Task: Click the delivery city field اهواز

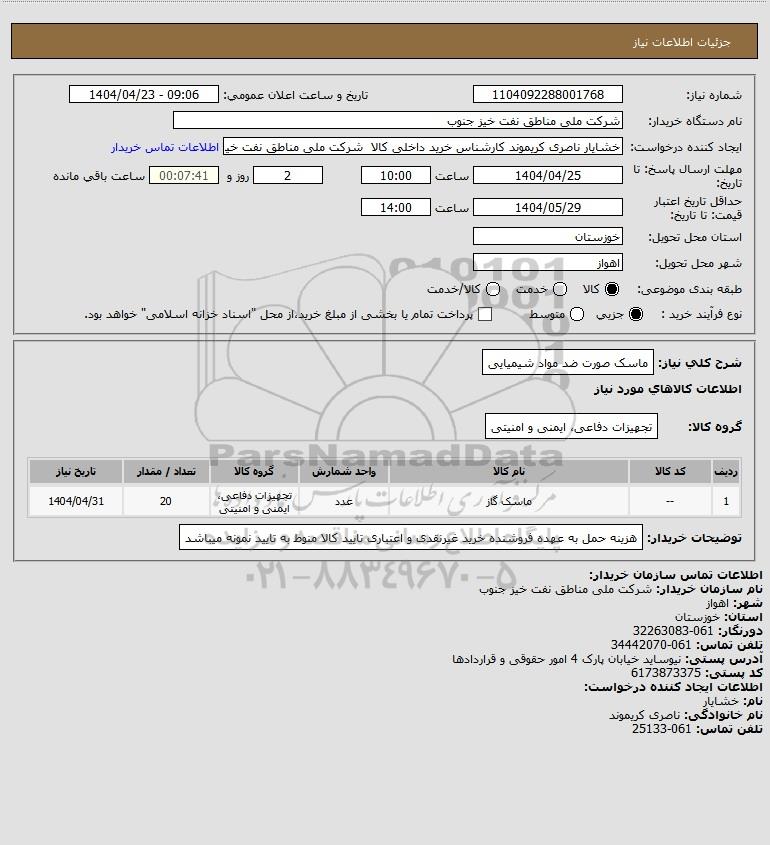Action: pos(547,263)
